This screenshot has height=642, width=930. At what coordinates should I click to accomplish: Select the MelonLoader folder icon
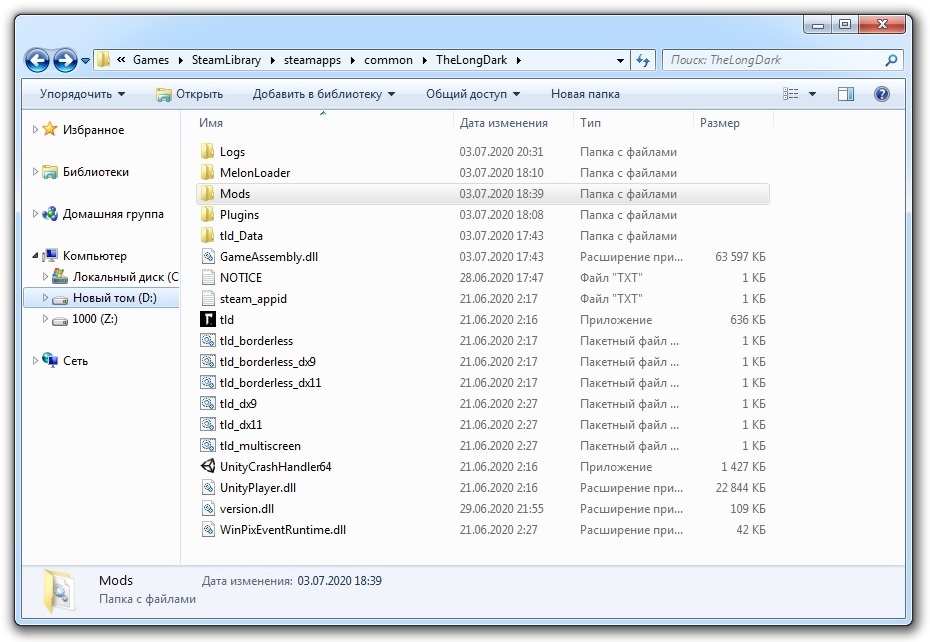coord(208,172)
